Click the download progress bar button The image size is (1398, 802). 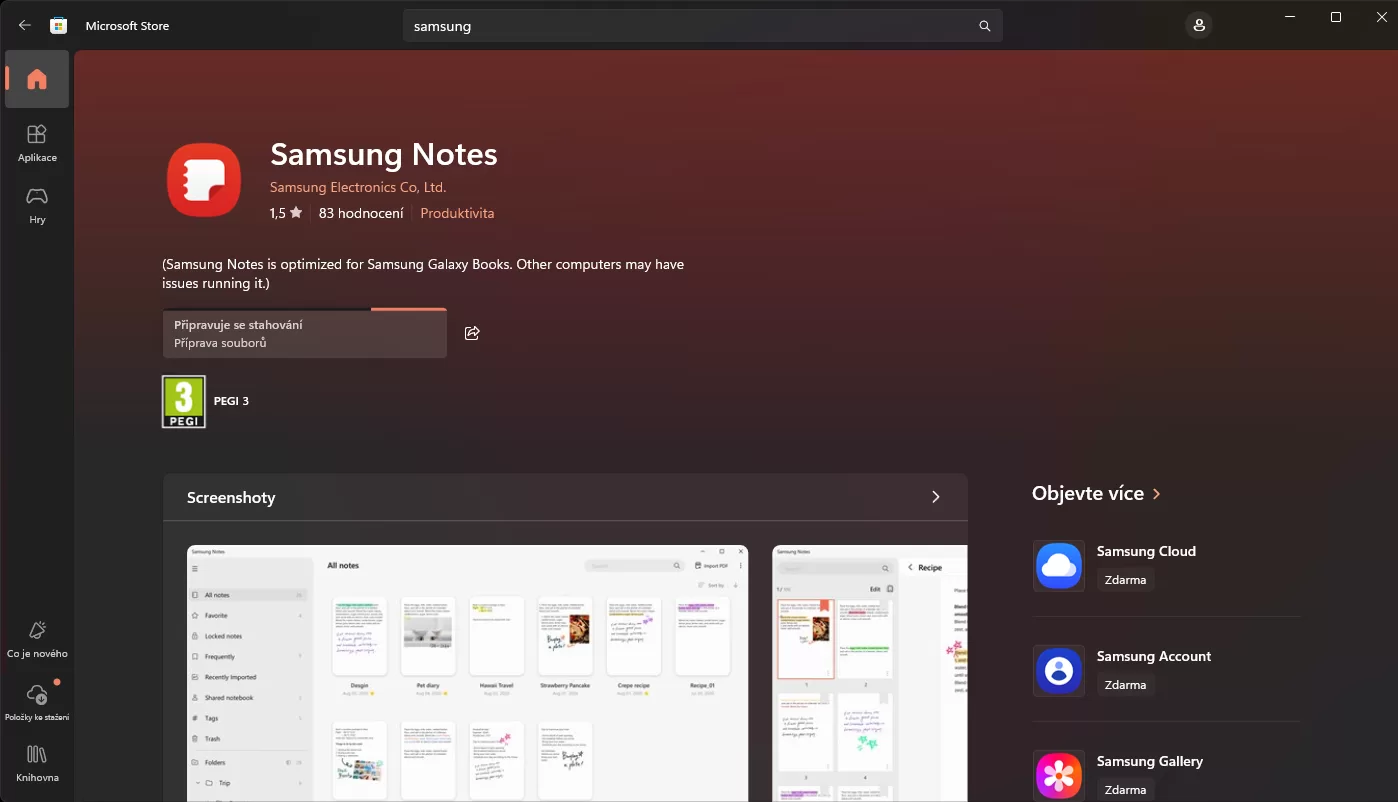point(305,333)
